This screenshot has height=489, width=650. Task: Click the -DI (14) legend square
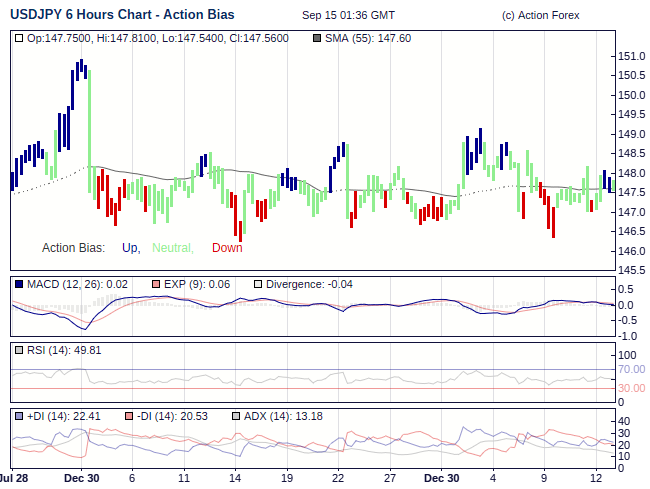tap(129, 416)
